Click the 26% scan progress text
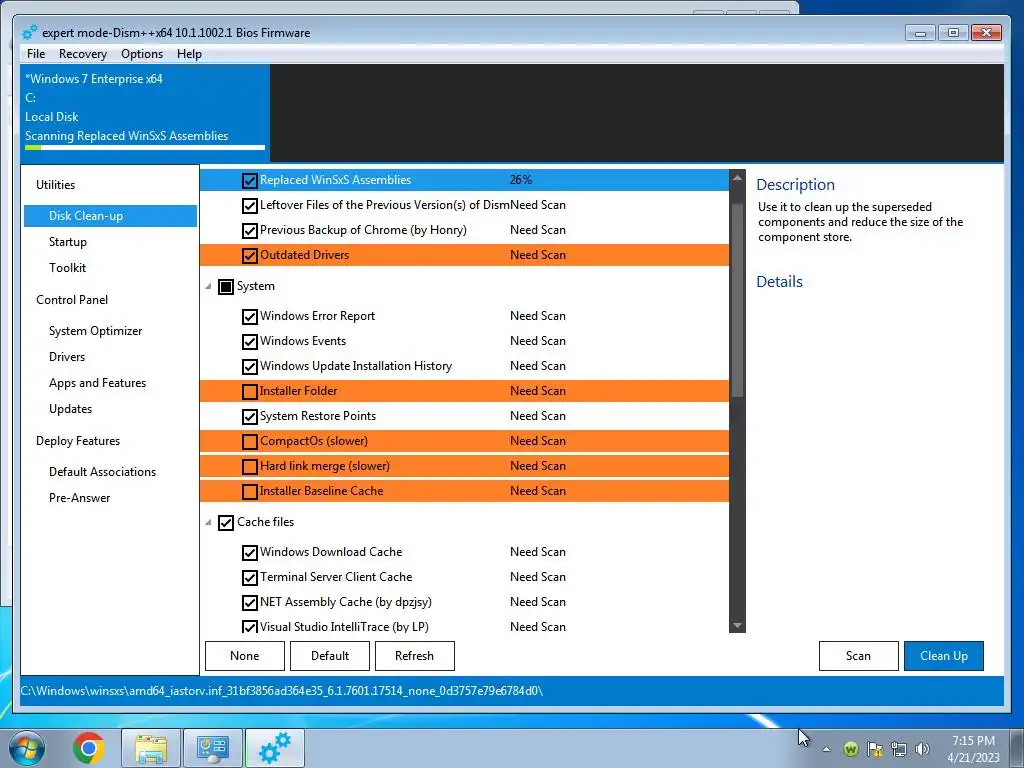This screenshot has height=768, width=1024. tap(520, 180)
